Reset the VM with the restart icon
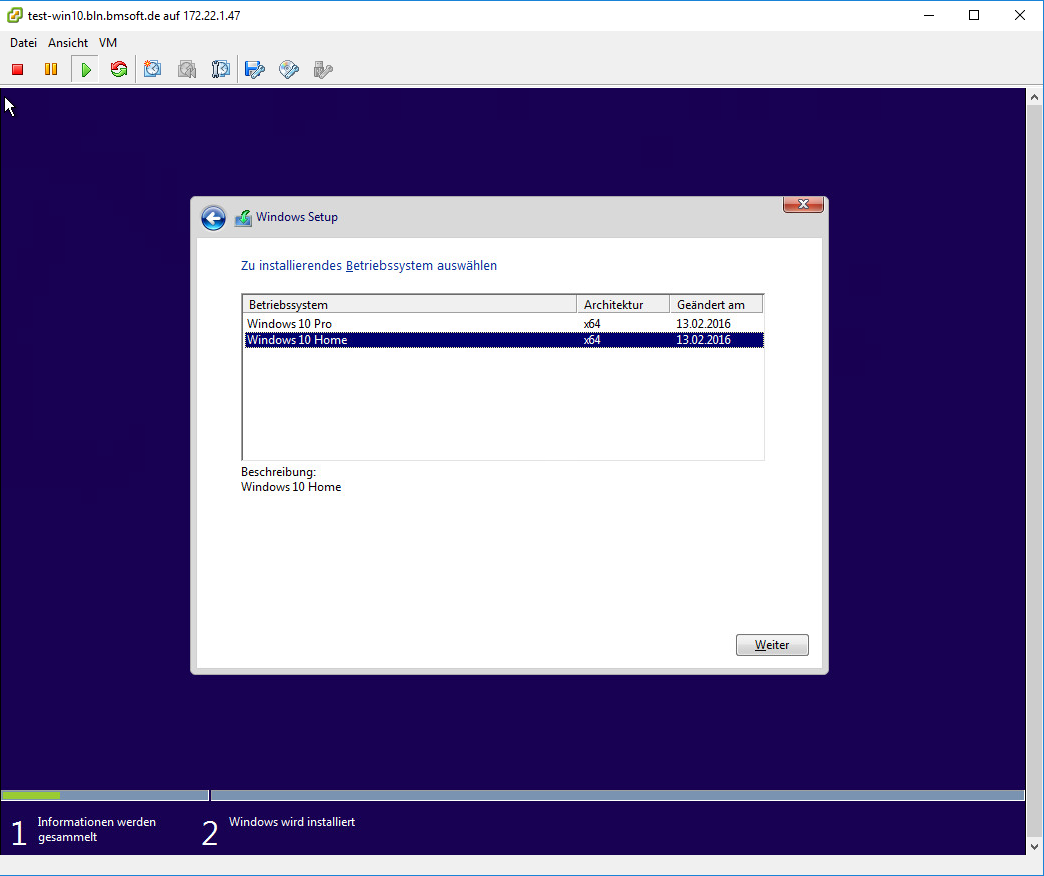The width and height of the screenshot is (1044, 876). pos(119,69)
